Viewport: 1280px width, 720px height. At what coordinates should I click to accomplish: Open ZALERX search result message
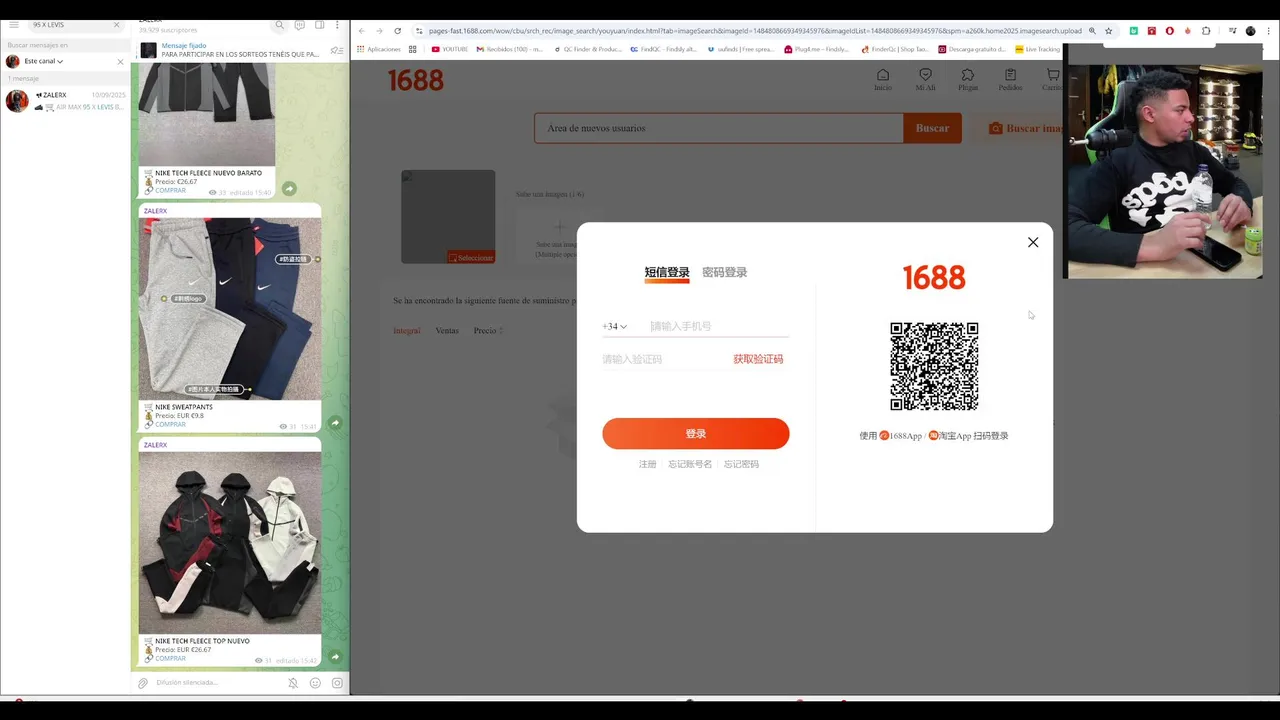tap(66, 101)
